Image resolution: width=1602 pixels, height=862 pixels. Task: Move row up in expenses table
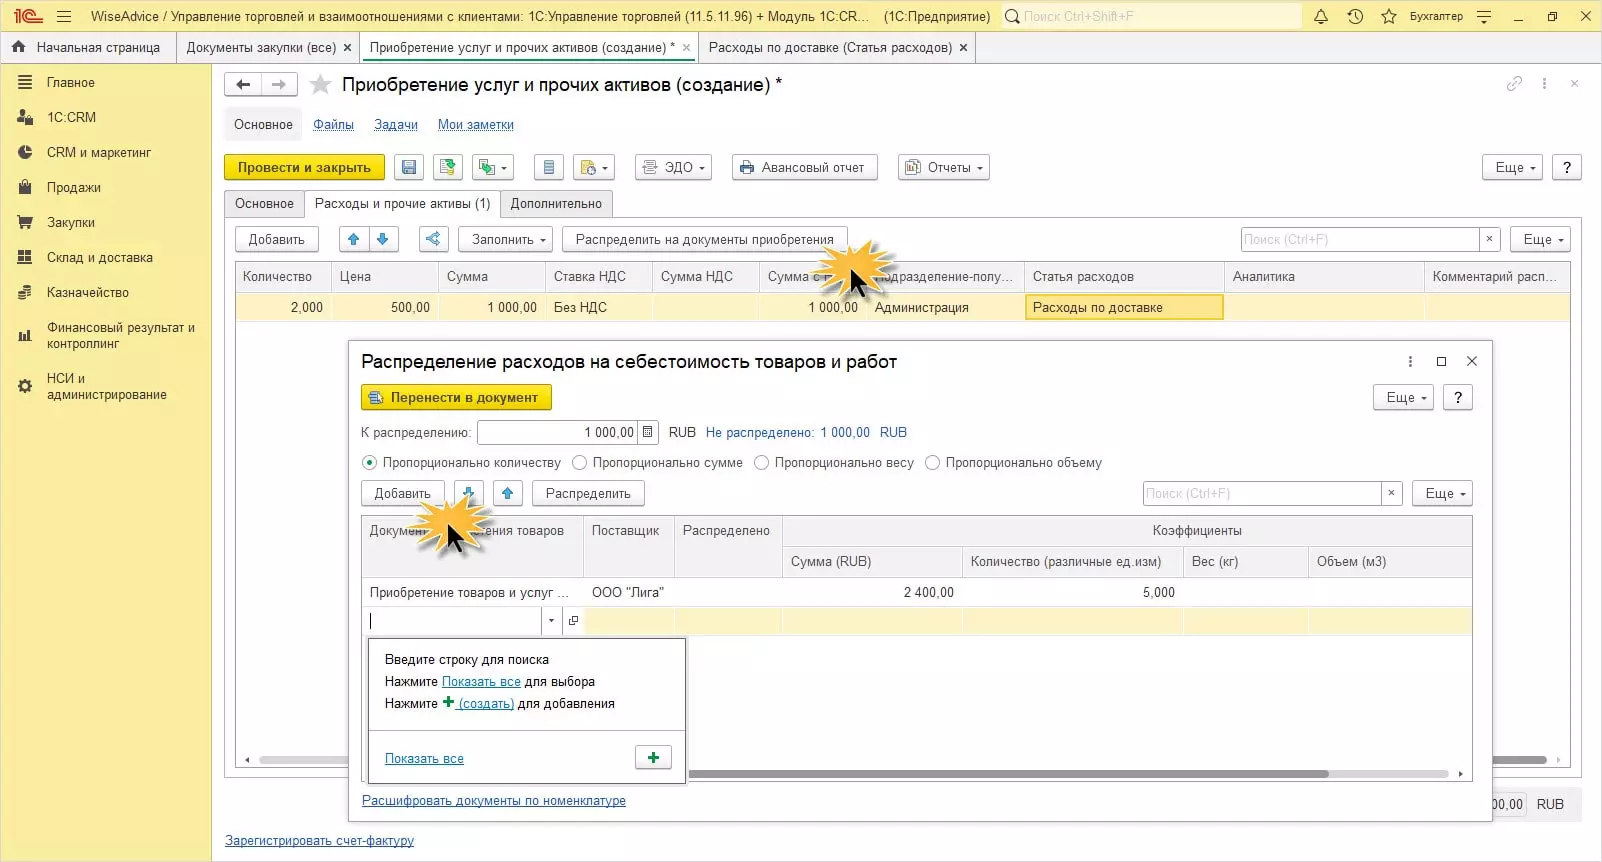[353, 240]
